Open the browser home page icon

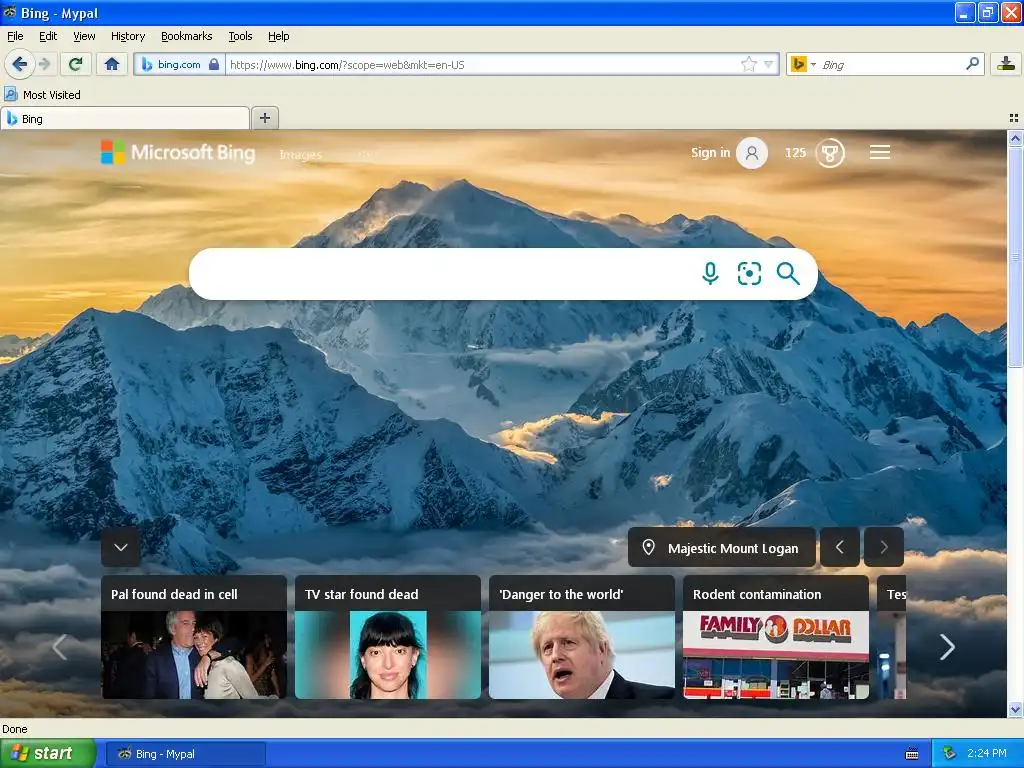coord(112,64)
